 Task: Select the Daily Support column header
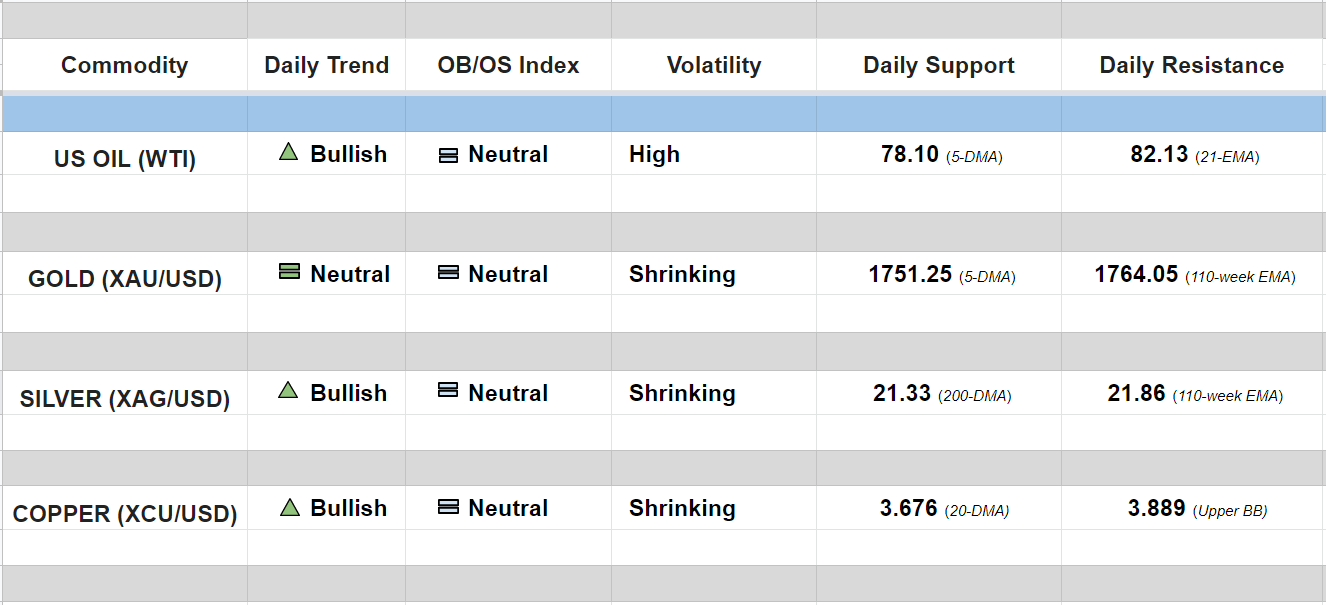coord(939,66)
